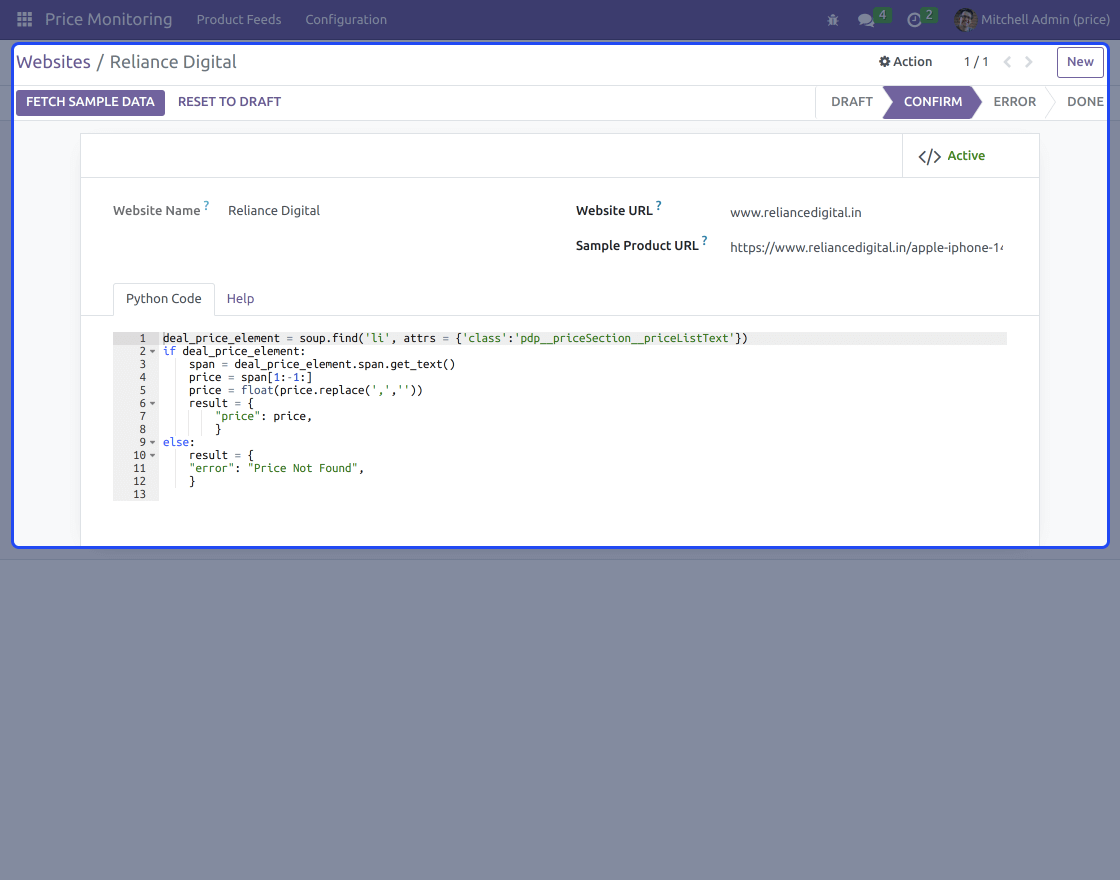Collapse the code fold at line 9
Viewport: 1120px width, 880px height.
pyautogui.click(x=152, y=443)
